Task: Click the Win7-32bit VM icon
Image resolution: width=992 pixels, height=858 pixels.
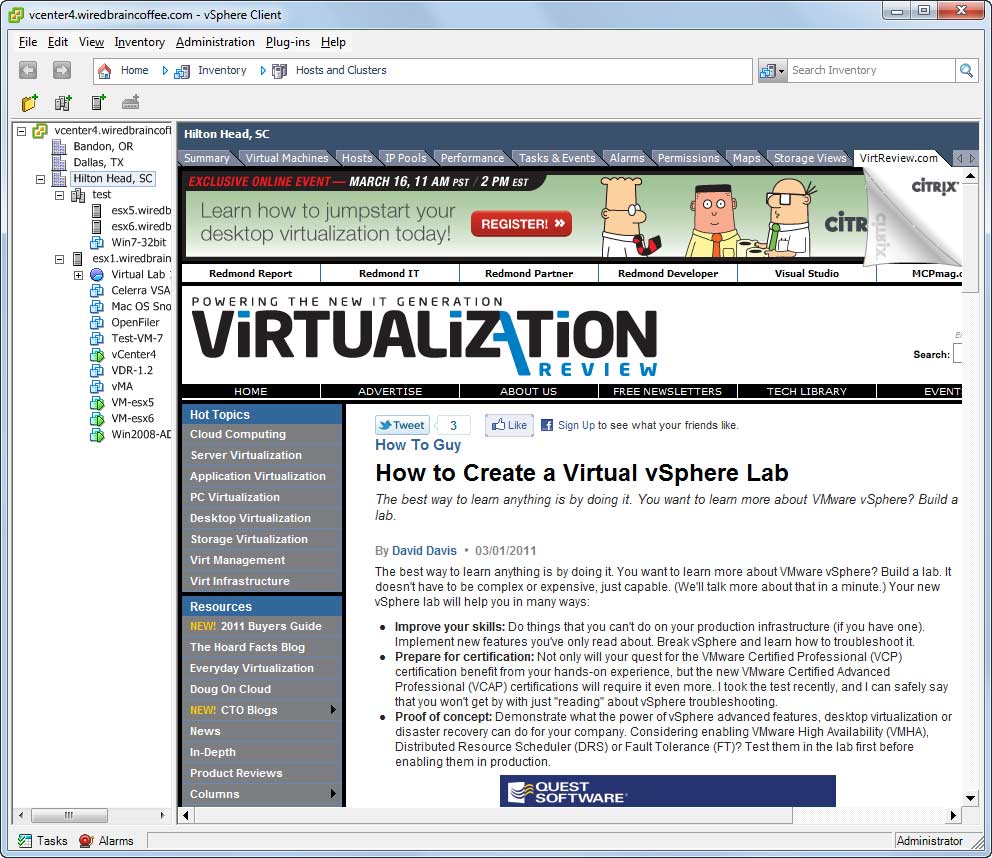Action: 97,242
